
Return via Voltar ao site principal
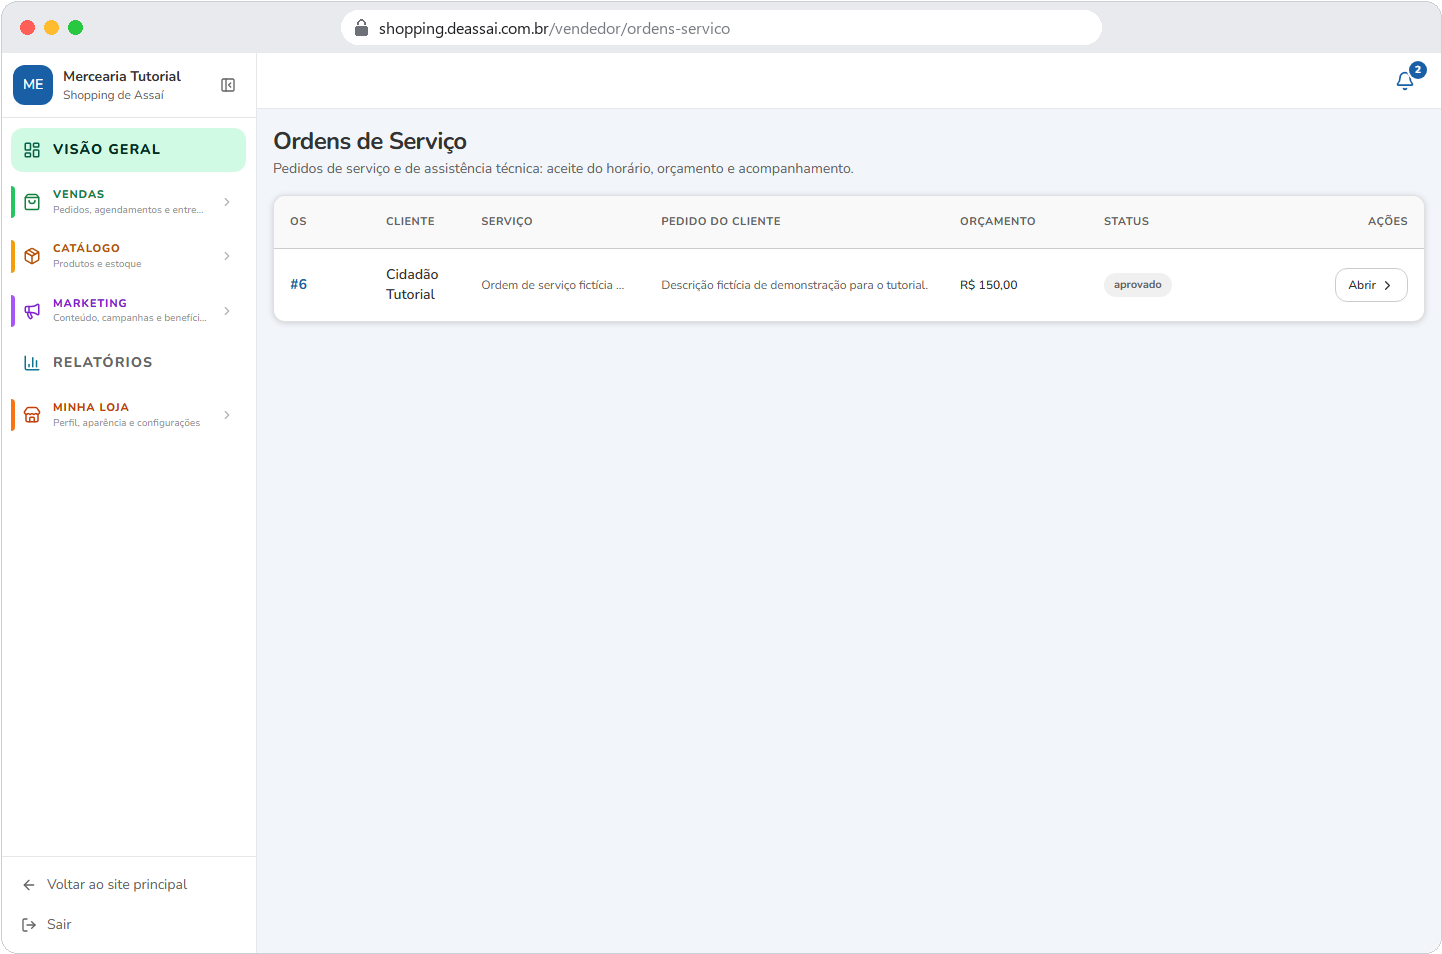[x=117, y=885]
